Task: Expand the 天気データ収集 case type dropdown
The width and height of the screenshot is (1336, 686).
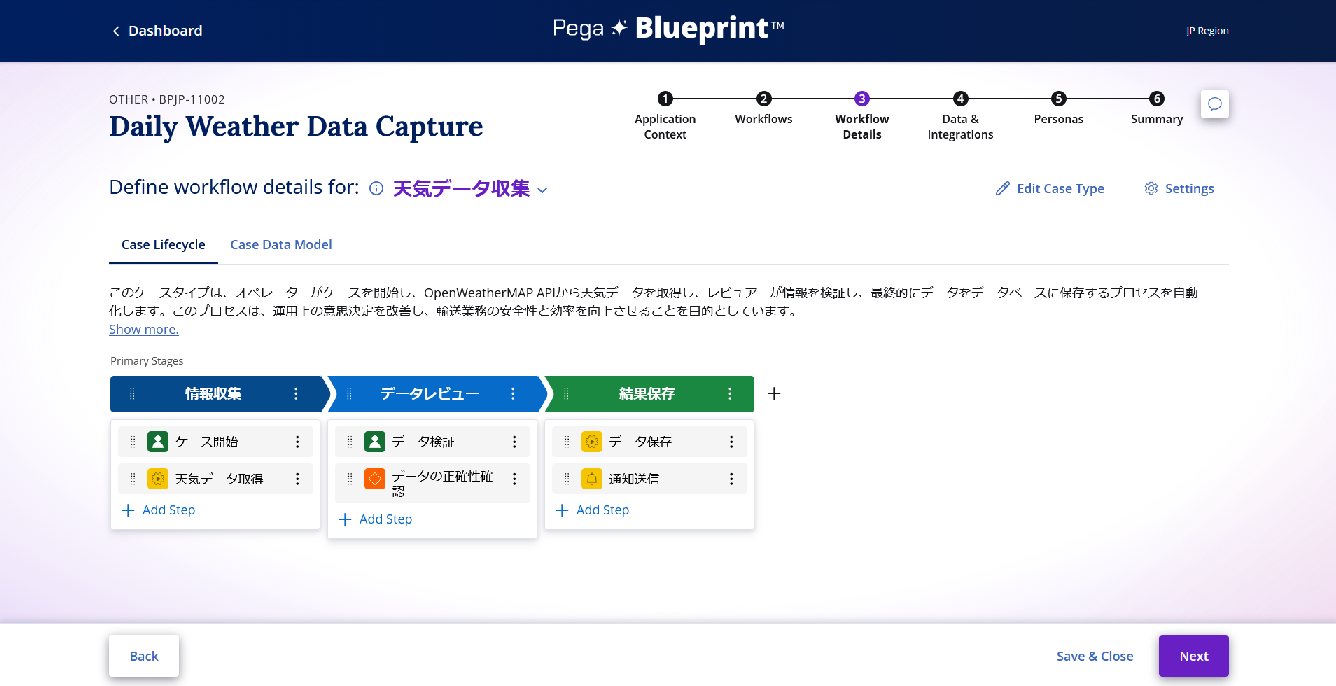Action: (x=542, y=190)
